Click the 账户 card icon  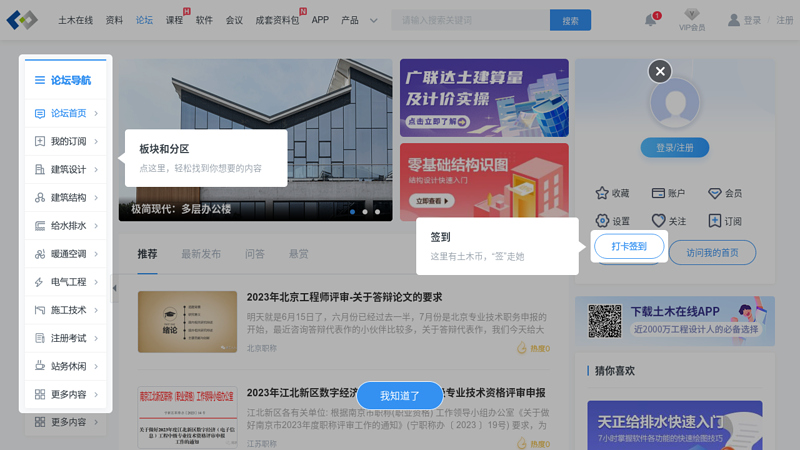[x=658, y=193]
